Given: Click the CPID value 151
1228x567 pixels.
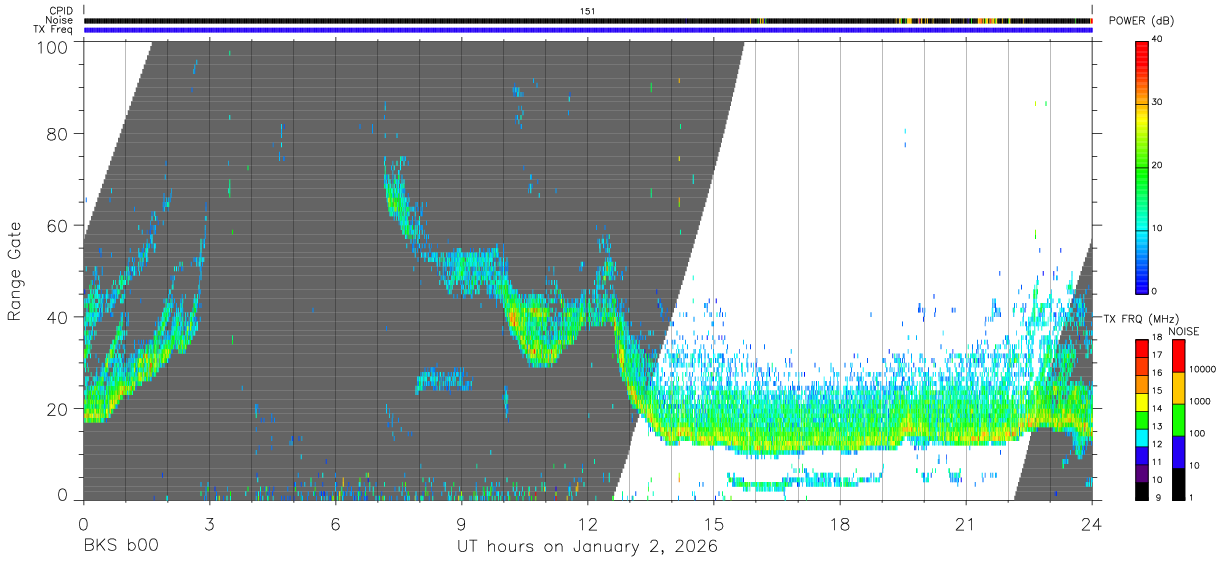Looking at the screenshot, I should (x=588, y=11).
